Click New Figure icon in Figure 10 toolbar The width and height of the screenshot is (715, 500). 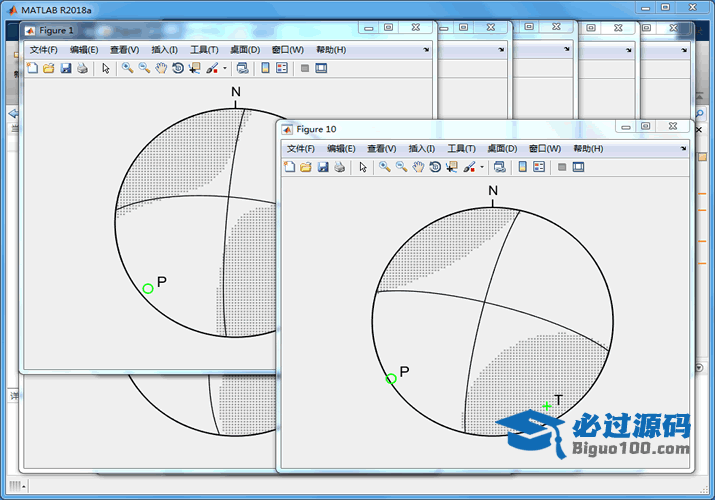(x=290, y=167)
